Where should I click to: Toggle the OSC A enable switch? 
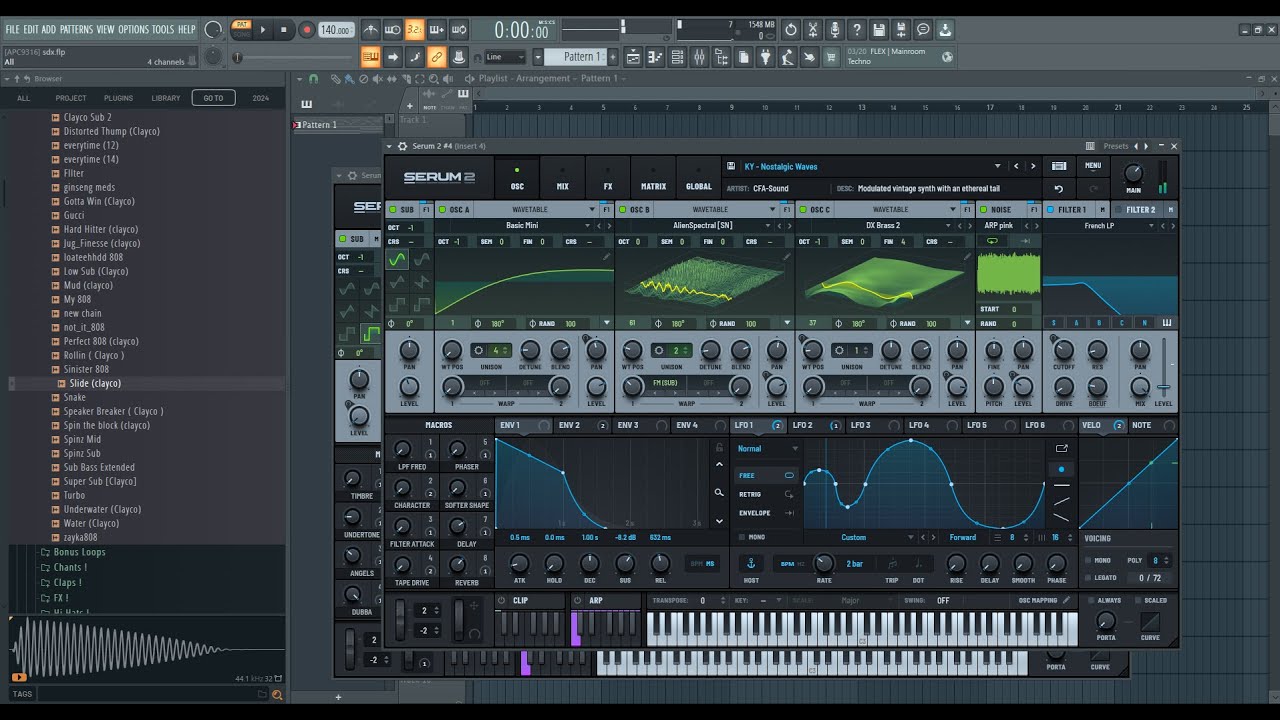tap(443, 210)
